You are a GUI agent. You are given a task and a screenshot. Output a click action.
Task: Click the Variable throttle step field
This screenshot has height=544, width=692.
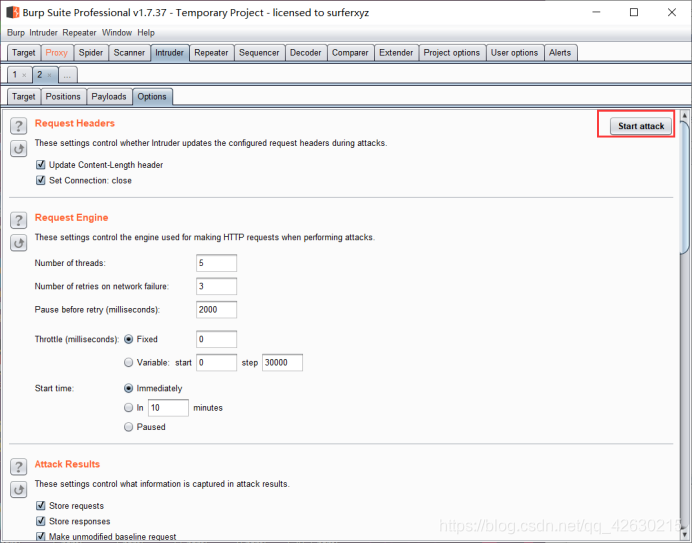[282, 363]
